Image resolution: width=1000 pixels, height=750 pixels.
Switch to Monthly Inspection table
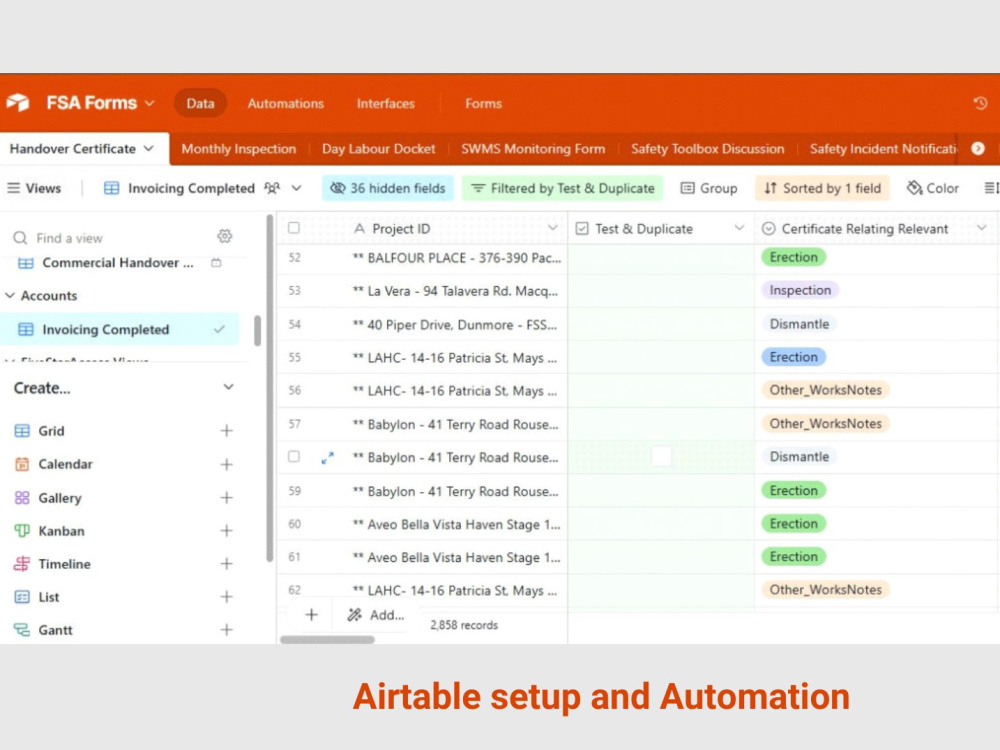(239, 149)
